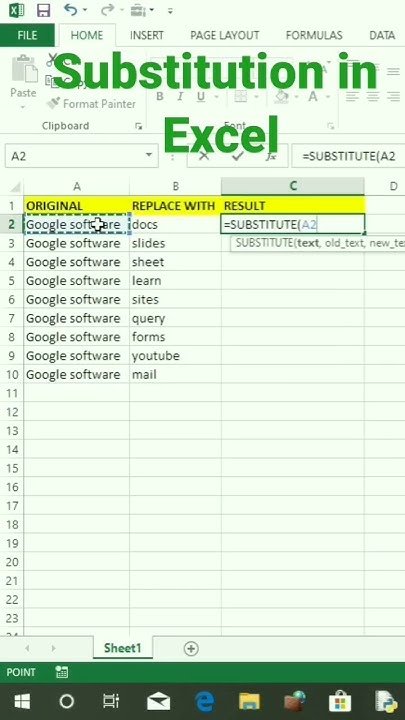Toggle Bold formatting
Image resolution: width=405 pixels, height=720 pixels.
point(160,96)
